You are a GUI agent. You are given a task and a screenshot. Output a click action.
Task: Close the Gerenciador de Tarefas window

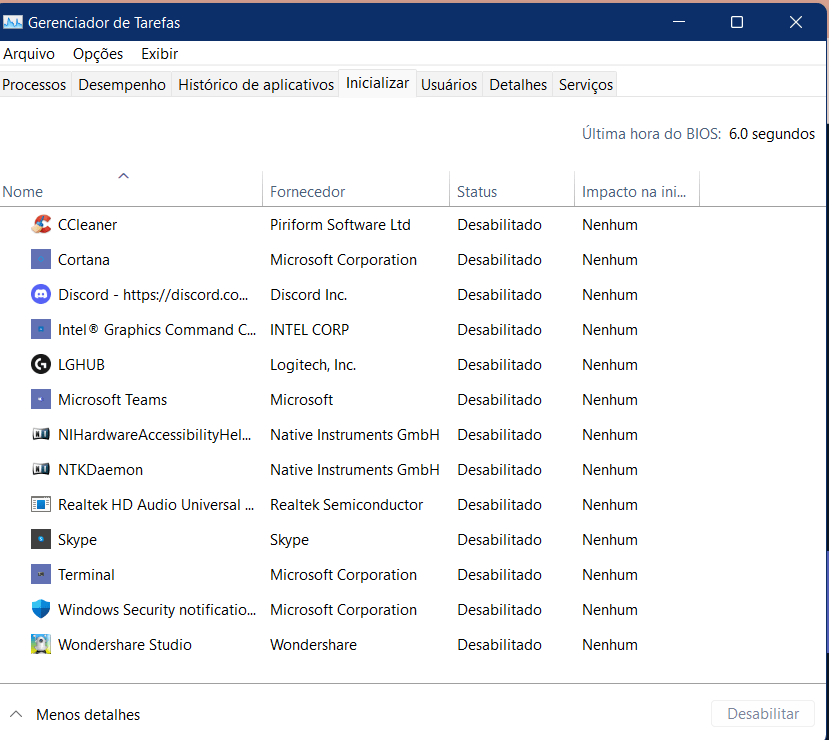(796, 22)
